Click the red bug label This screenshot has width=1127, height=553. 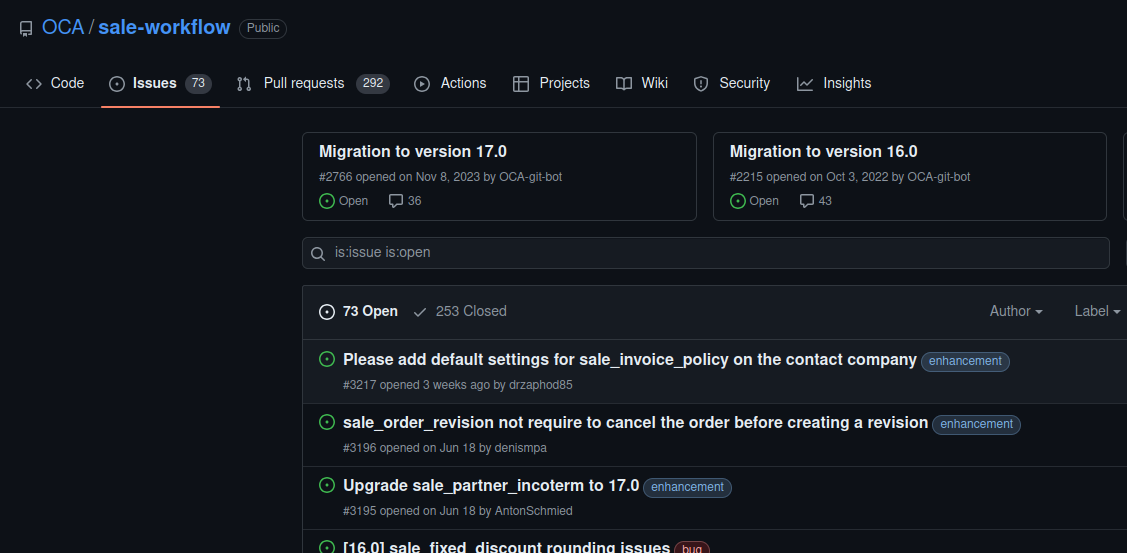(691, 548)
